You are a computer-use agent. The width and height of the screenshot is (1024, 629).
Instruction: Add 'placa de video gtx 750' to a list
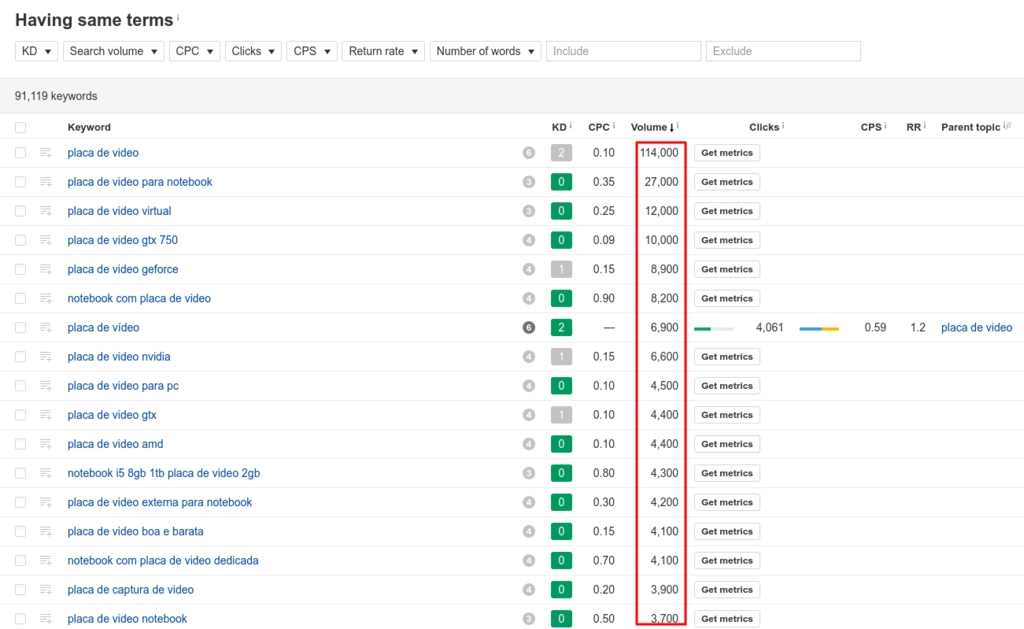pyautogui.click(x=46, y=240)
